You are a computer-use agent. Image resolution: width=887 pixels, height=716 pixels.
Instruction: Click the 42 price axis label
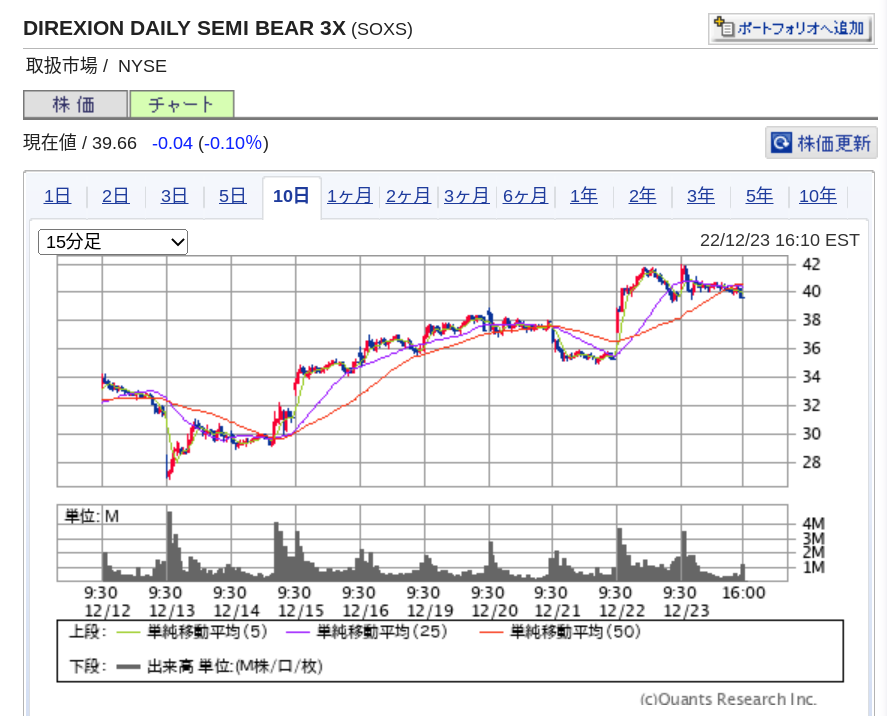pos(812,264)
